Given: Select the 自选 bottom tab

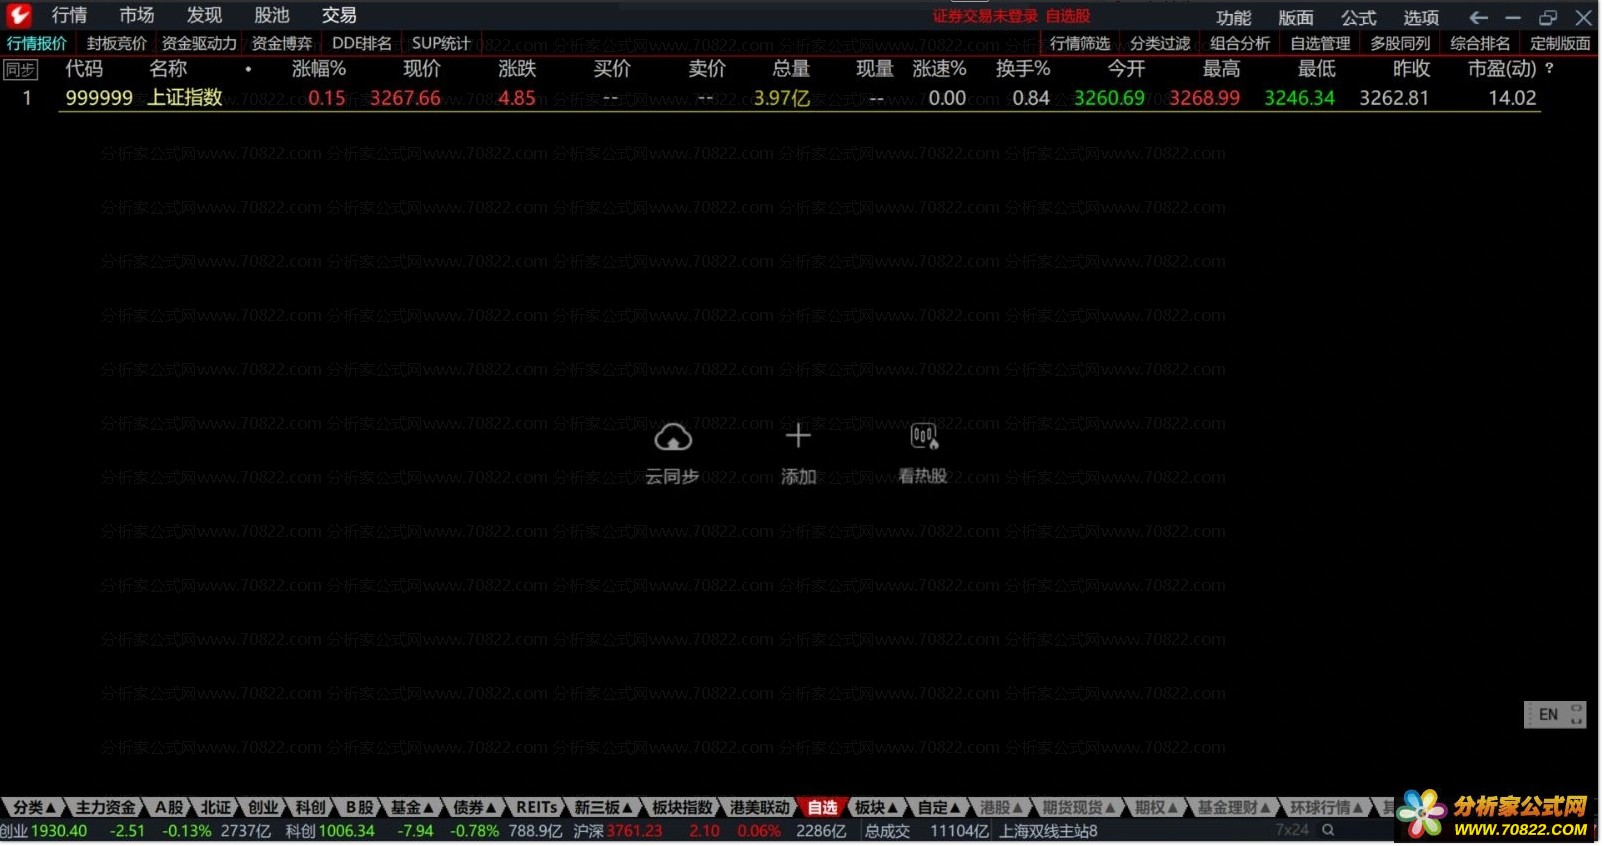Looking at the screenshot, I should coord(822,807).
